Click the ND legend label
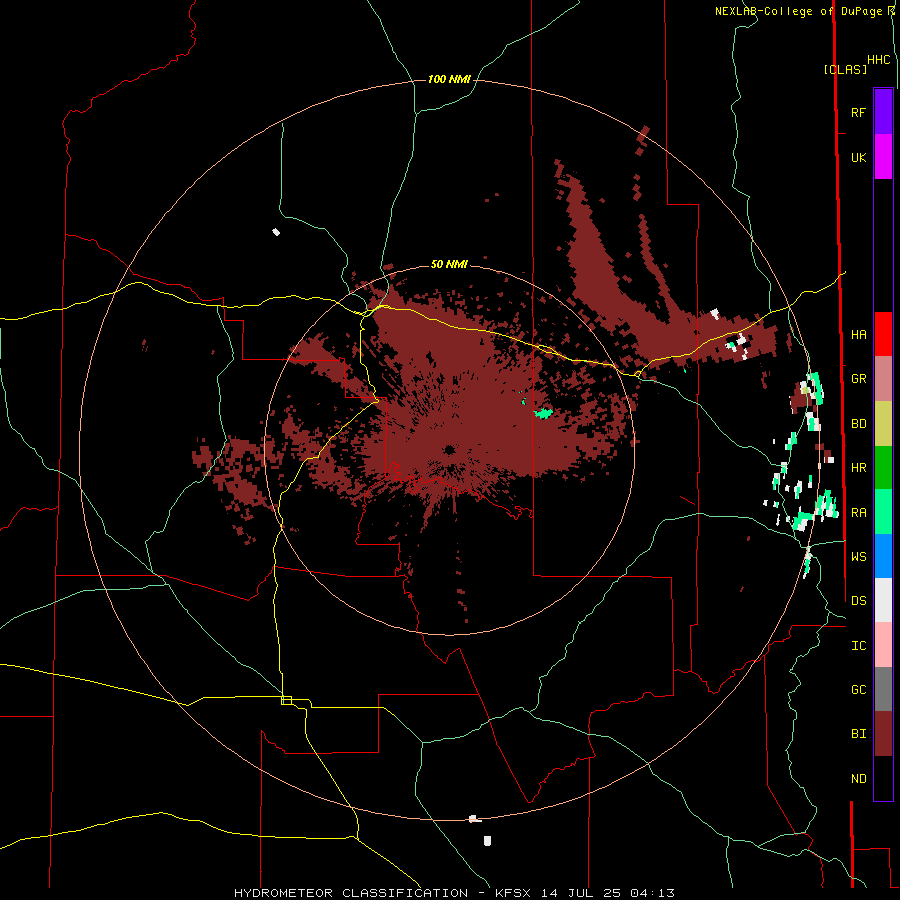 858,779
